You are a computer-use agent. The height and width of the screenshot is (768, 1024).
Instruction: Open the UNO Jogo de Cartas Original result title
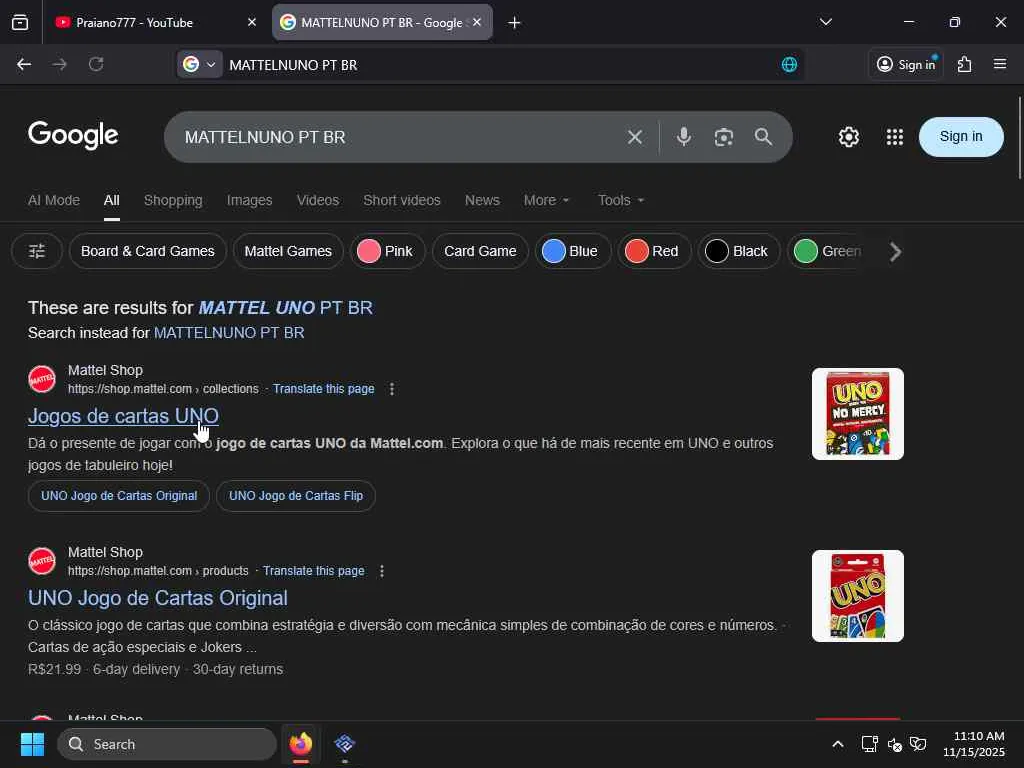pyautogui.click(x=157, y=598)
